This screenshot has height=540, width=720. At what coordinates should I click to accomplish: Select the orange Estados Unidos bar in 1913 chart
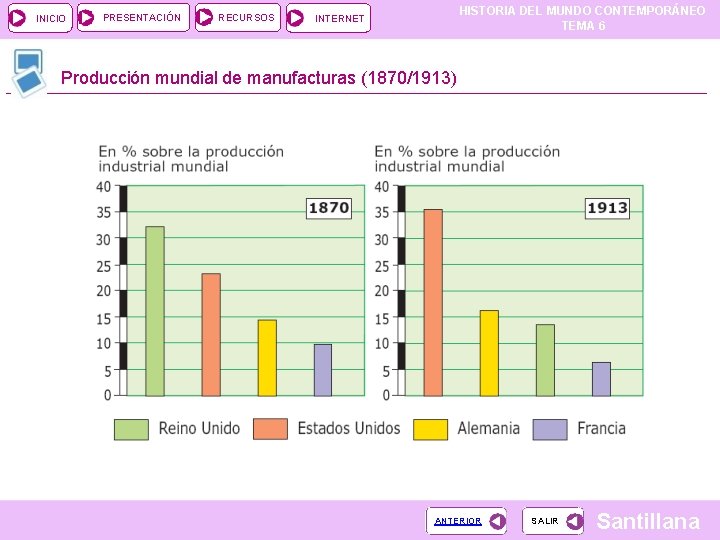pyautogui.click(x=433, y=303)
